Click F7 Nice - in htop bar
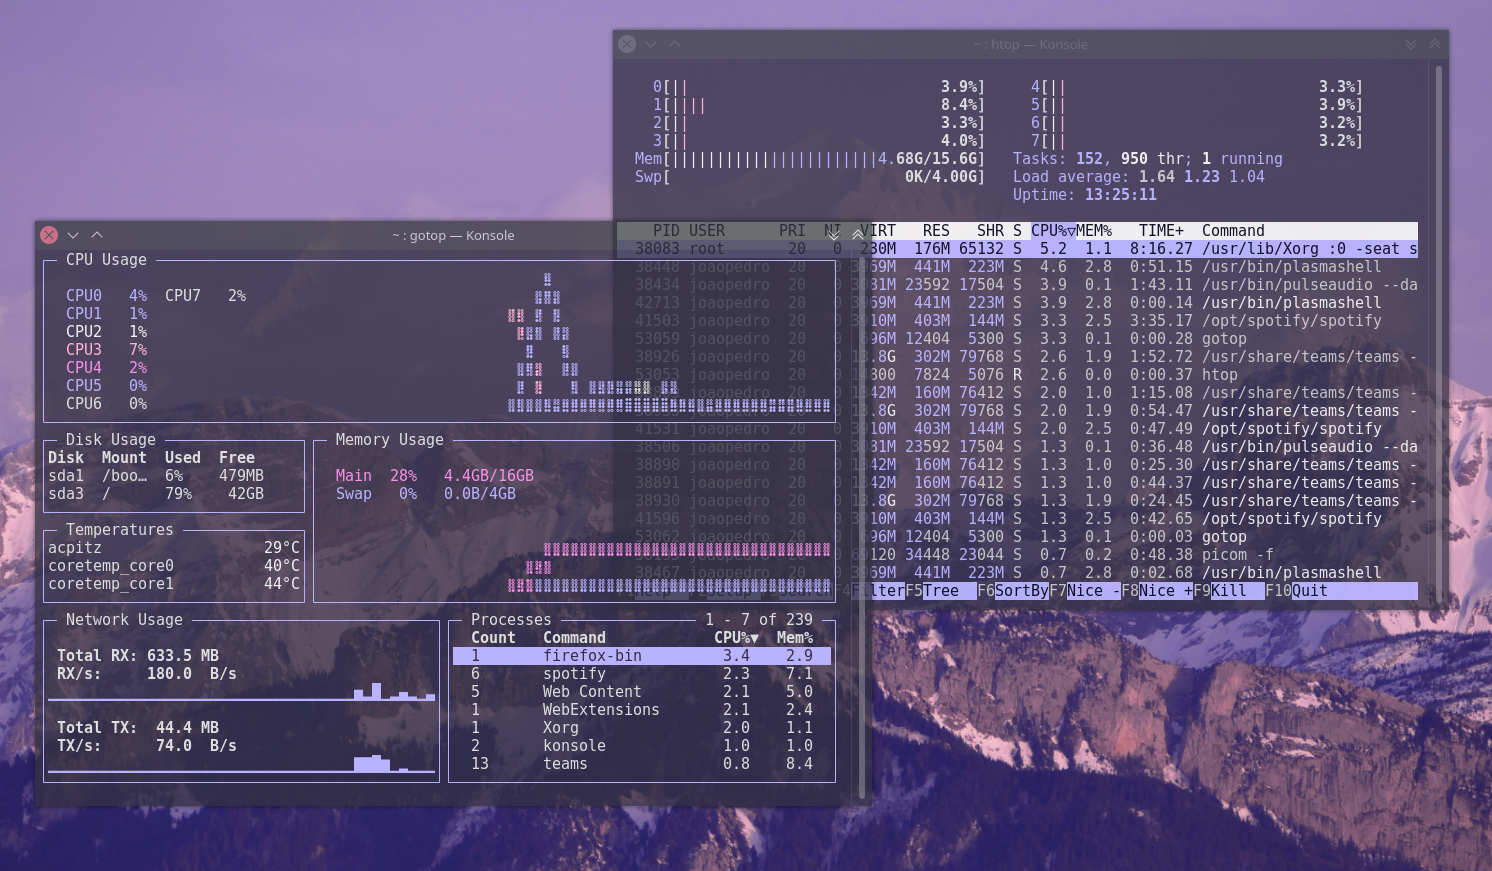 (x=1084, y=591)
